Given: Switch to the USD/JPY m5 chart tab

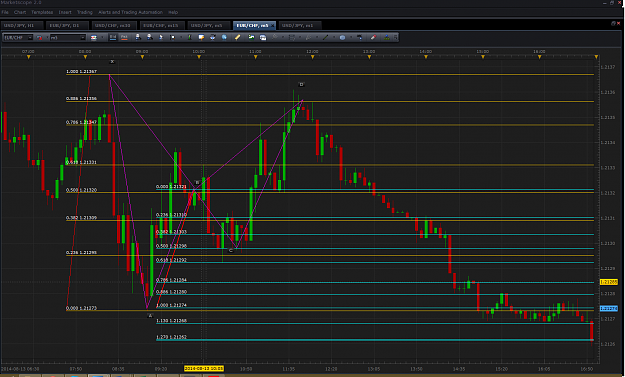Looking at the screenshot, I should point(208,26).
